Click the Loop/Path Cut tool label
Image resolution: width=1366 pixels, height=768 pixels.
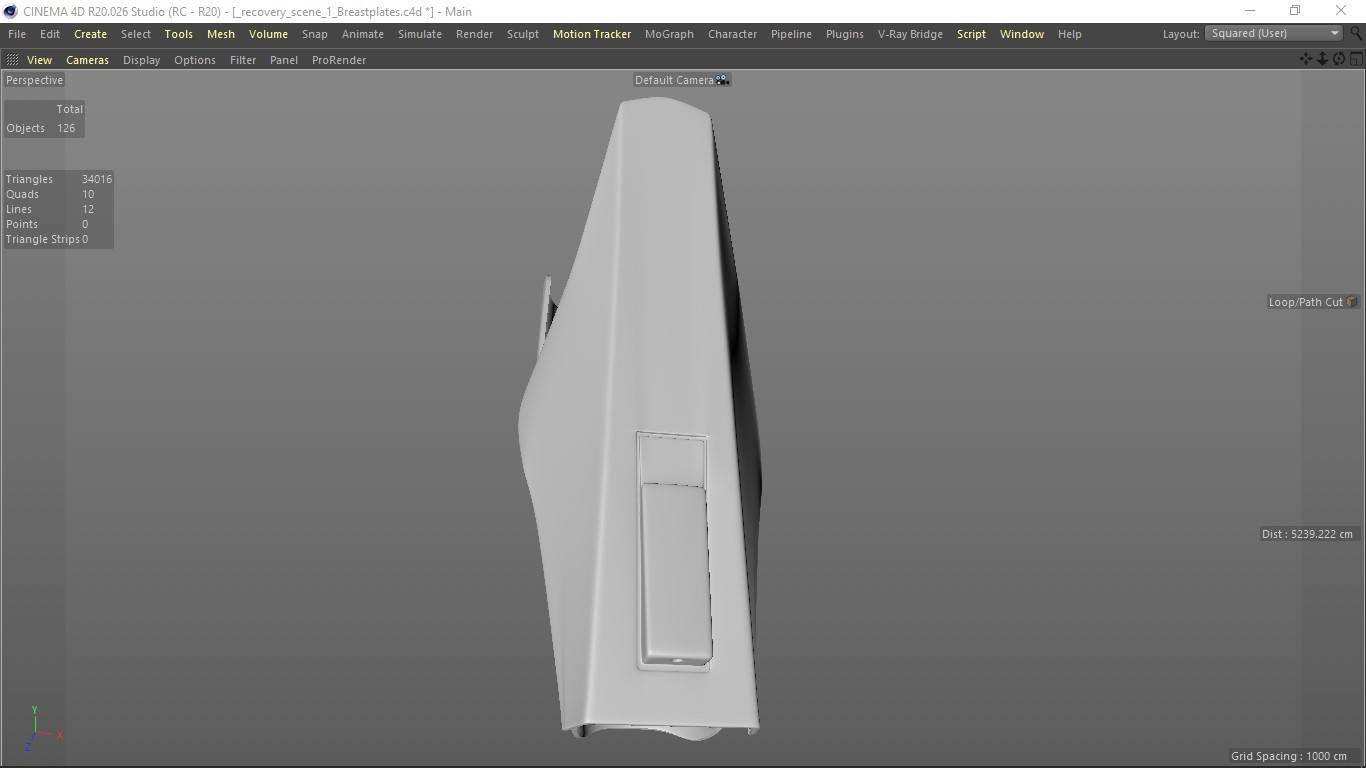click(x=1305, y=302)
